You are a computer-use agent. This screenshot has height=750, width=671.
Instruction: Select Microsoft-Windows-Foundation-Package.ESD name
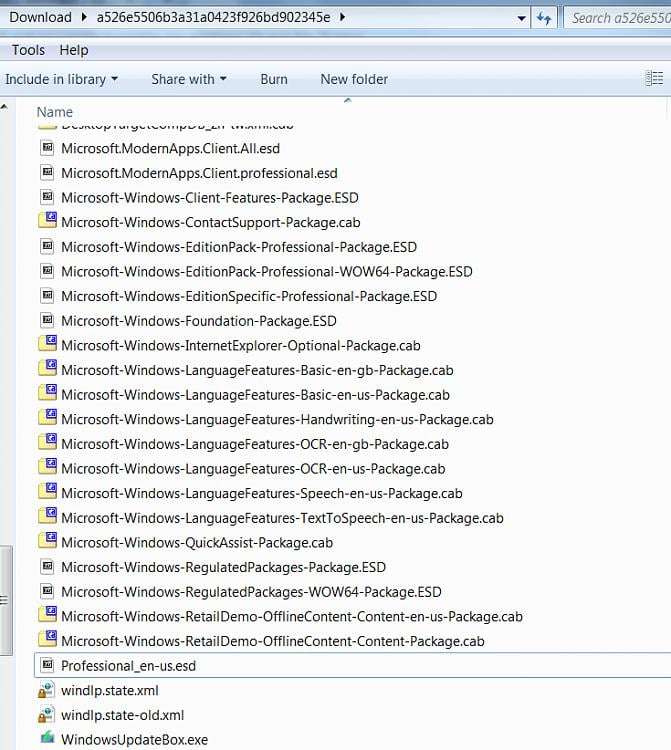point(199,321)
